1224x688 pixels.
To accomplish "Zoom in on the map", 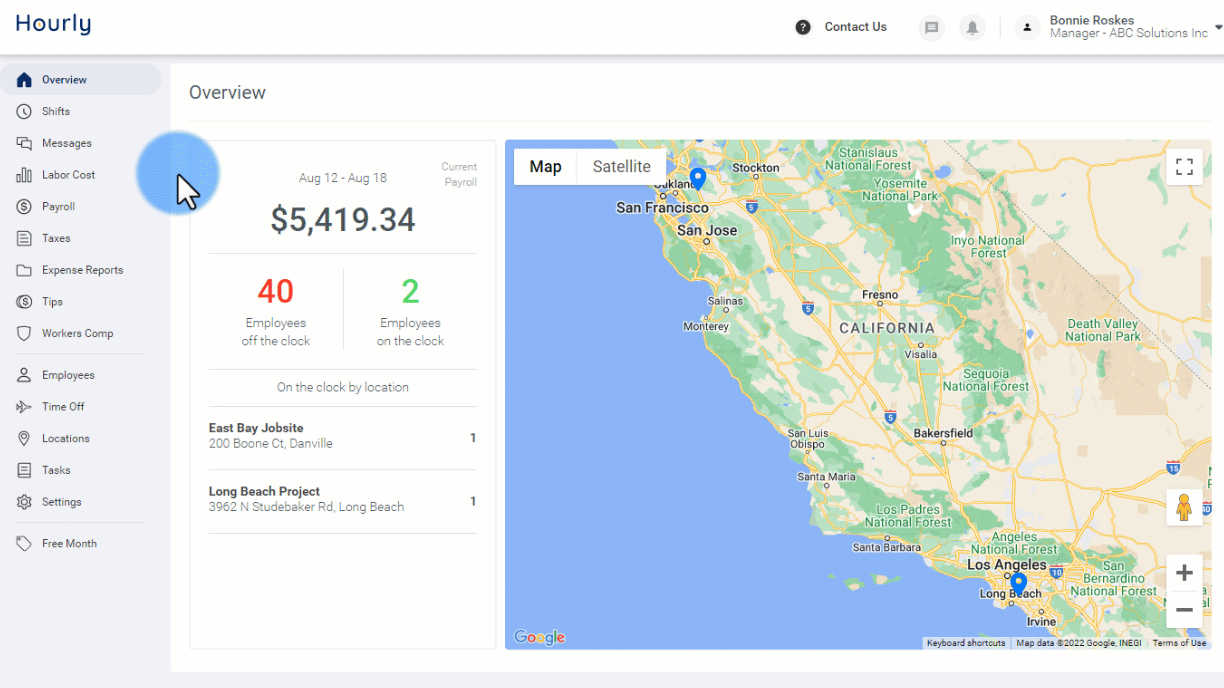I will [1184, 573].
